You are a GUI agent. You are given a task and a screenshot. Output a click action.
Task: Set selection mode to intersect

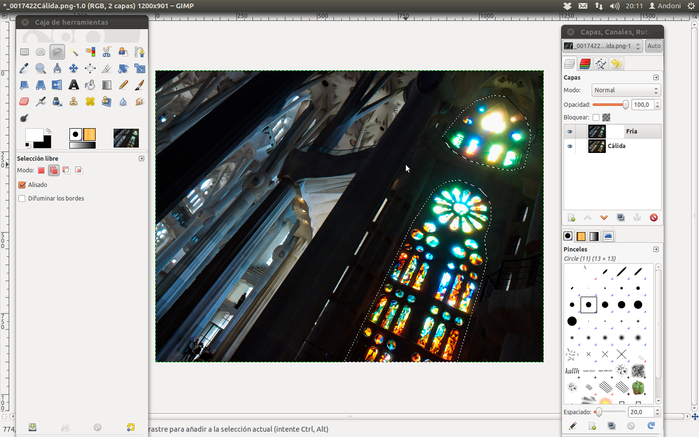coord(78,170)
